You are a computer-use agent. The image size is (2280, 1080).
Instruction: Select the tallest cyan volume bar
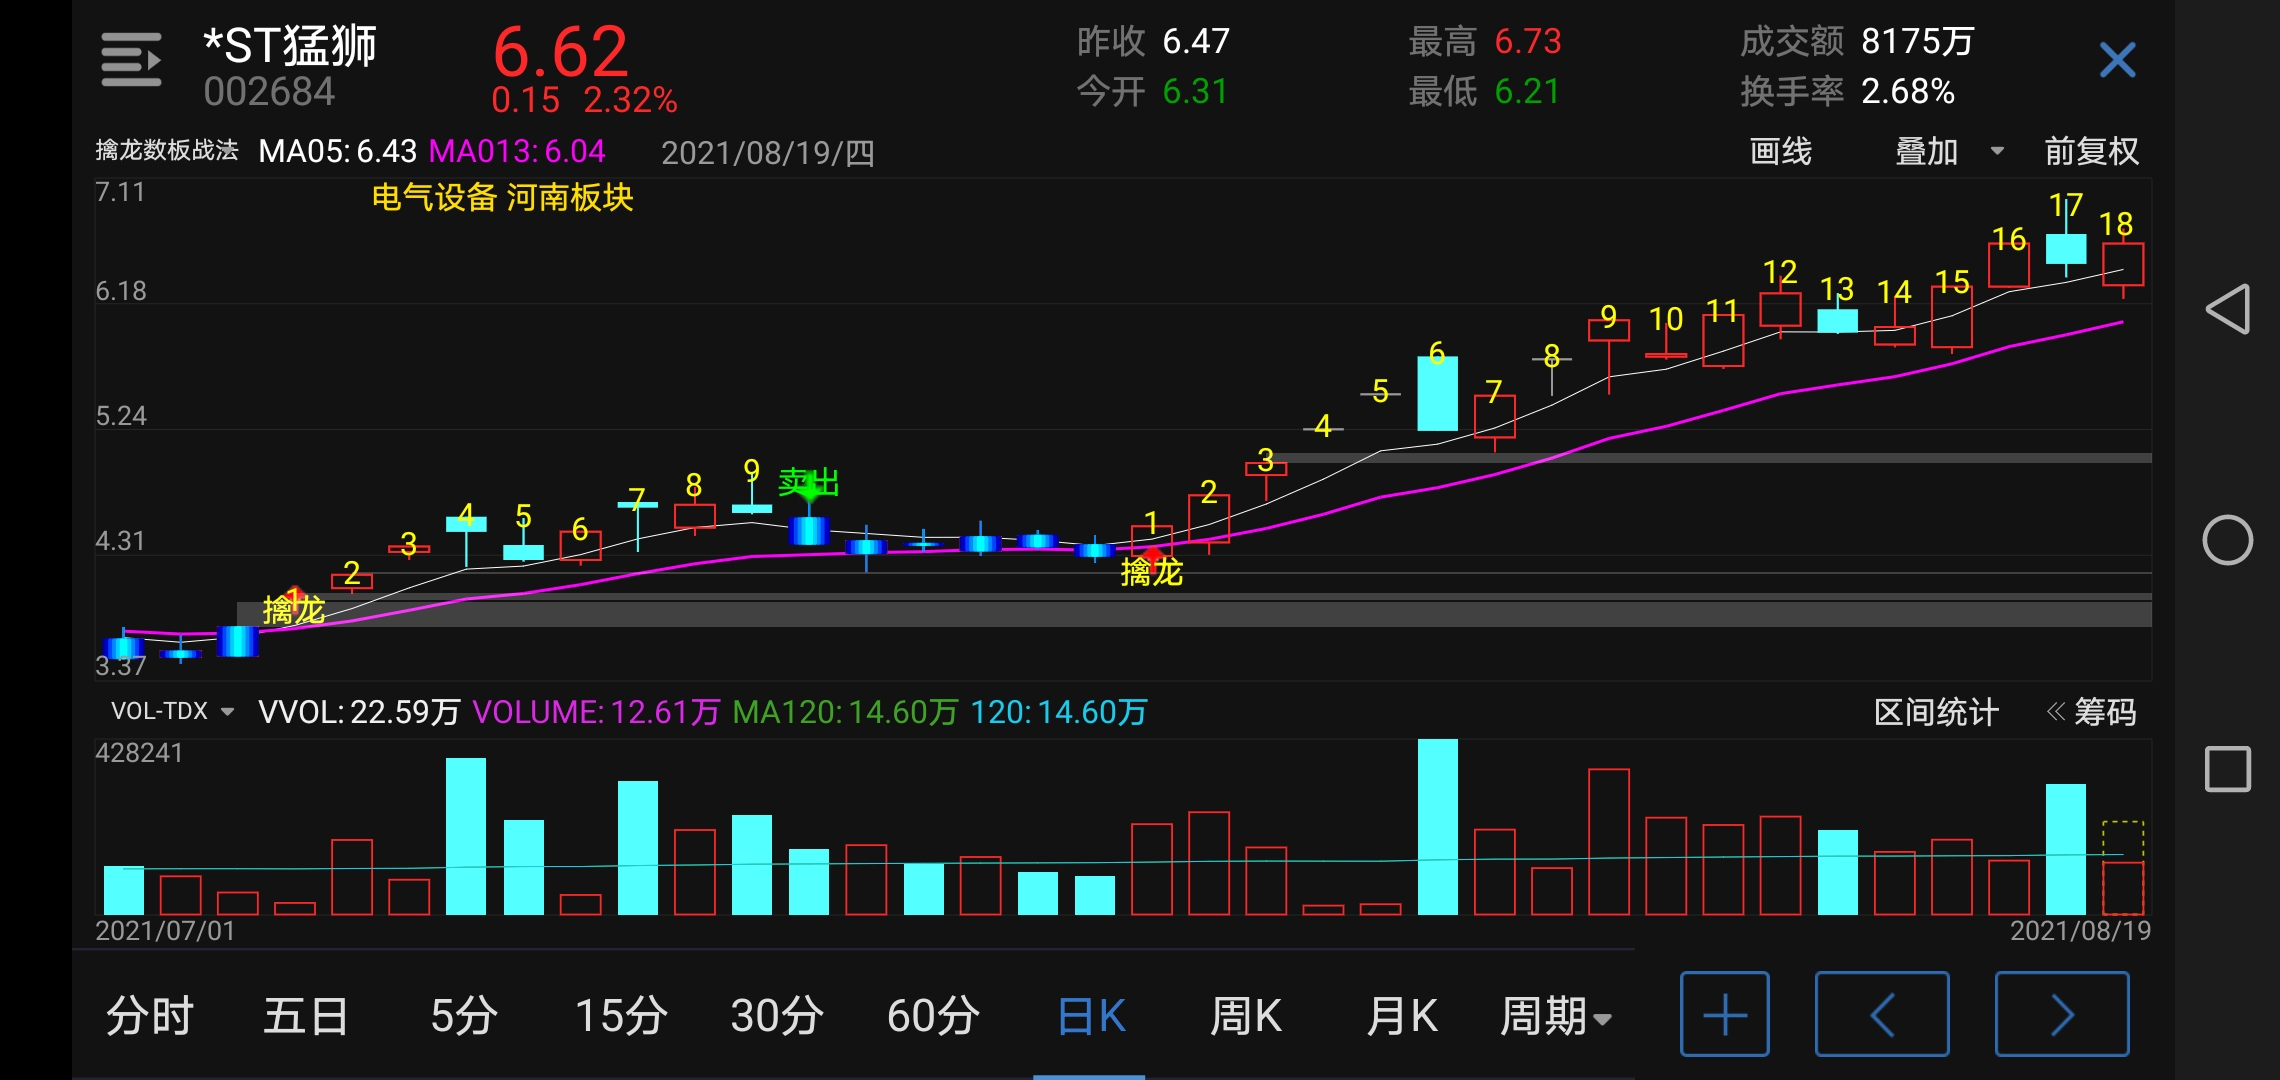(x=1437, y=826)
